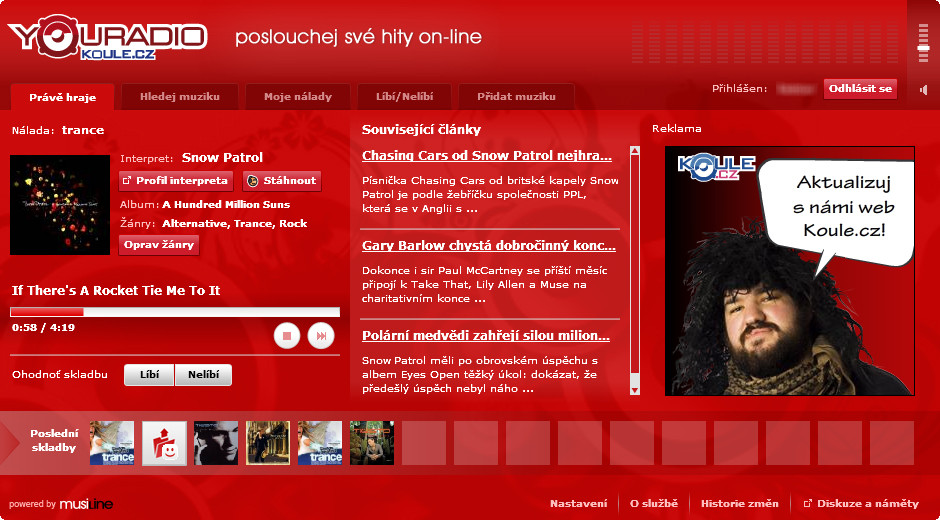Open the YouRadio Koule.cz logo
Viewport: 940px width, 520px height.
(107, 38)
